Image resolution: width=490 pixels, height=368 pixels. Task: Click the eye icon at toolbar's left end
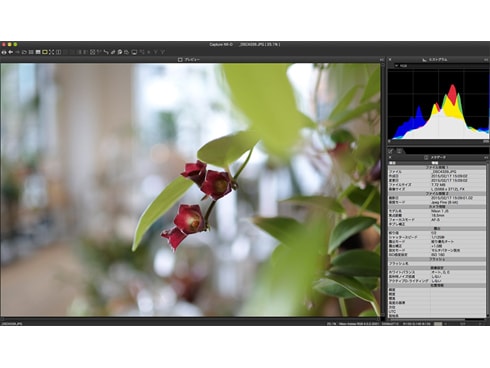[x=4, y=52]
